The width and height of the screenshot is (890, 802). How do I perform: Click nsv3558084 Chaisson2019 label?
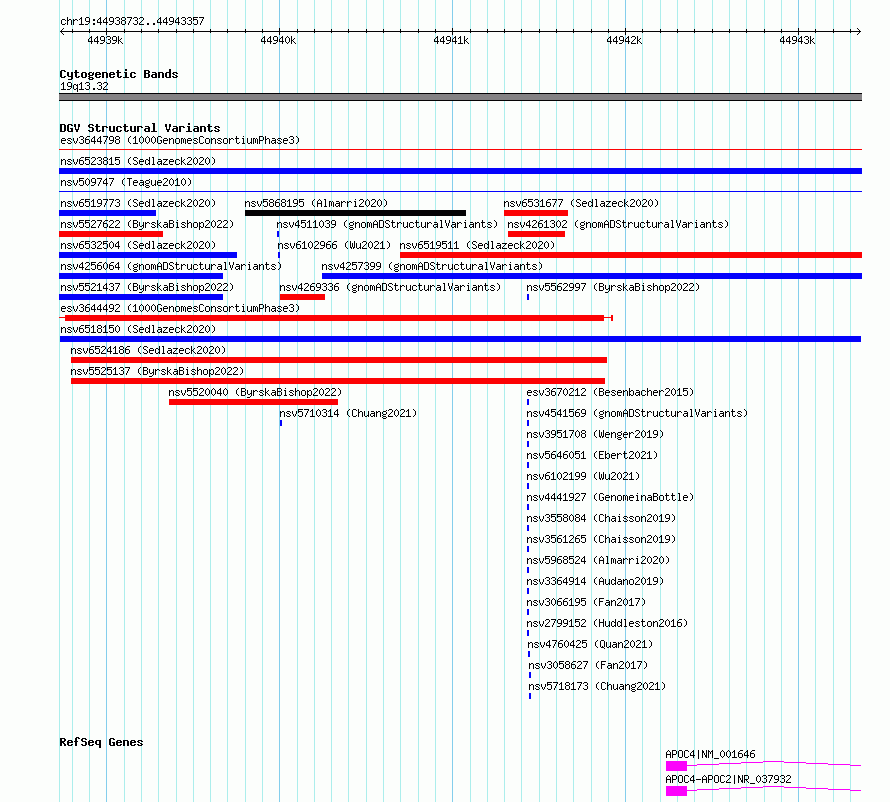click(x=601, y=518)
